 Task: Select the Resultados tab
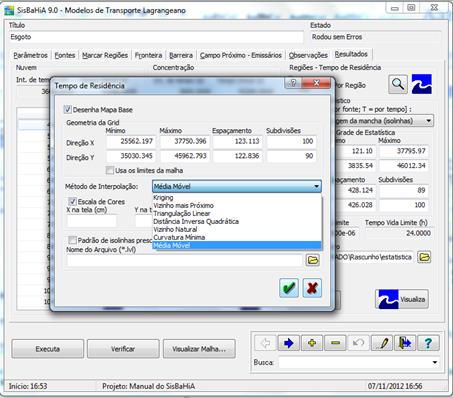(x=351, y=54)
